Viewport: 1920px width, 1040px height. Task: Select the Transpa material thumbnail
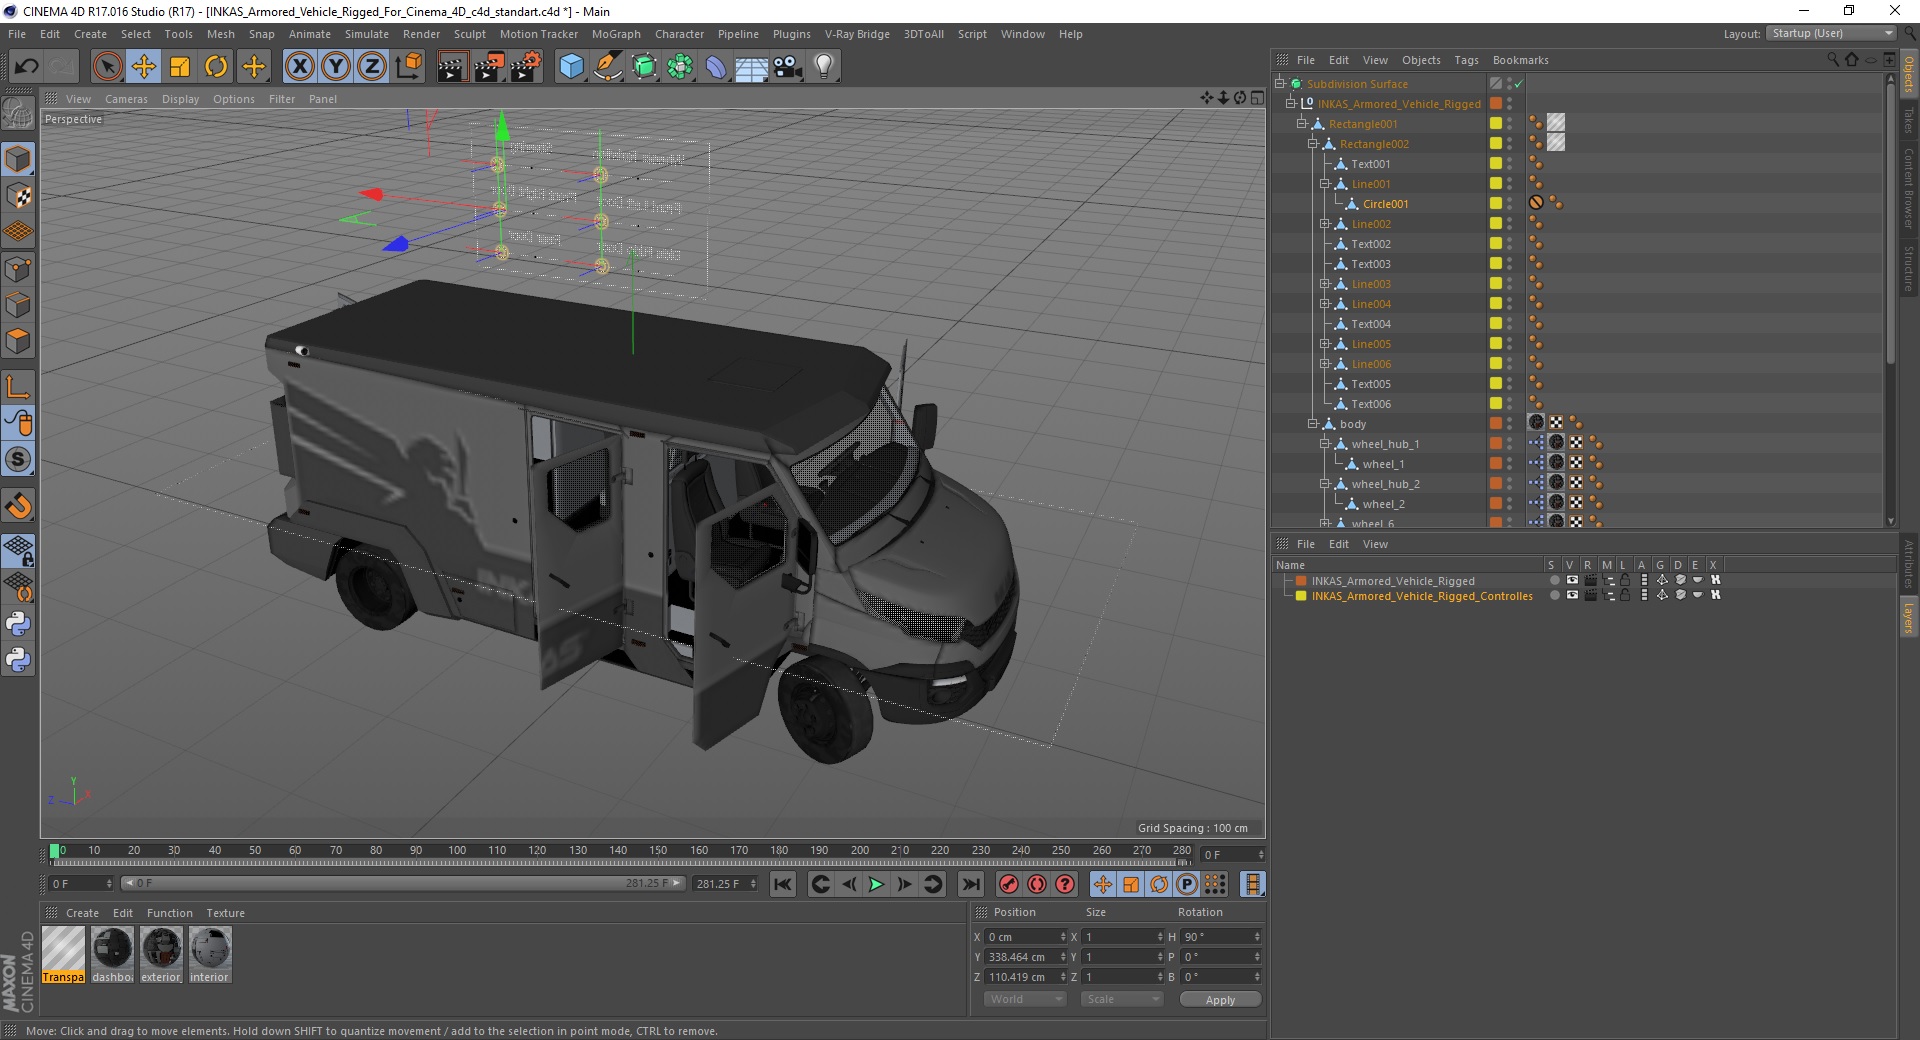[63, 955]
